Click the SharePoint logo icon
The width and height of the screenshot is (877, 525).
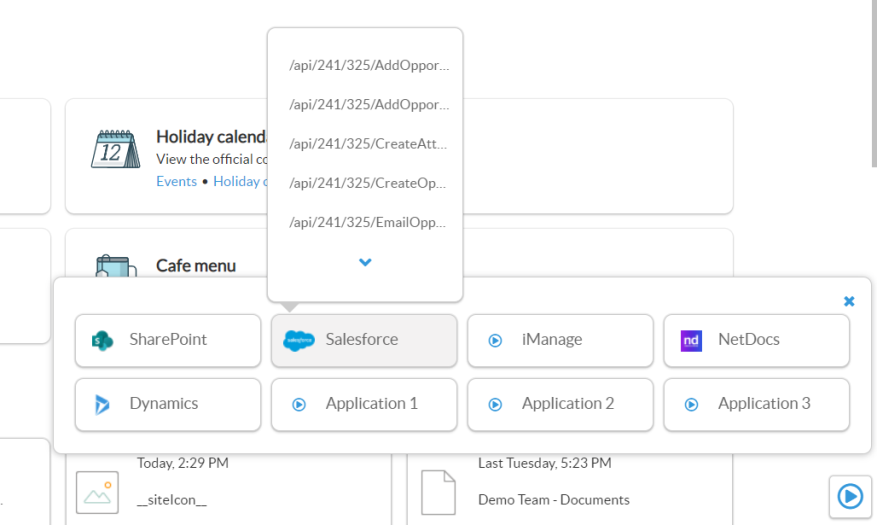pyautogui.click(x=102, y=340)
